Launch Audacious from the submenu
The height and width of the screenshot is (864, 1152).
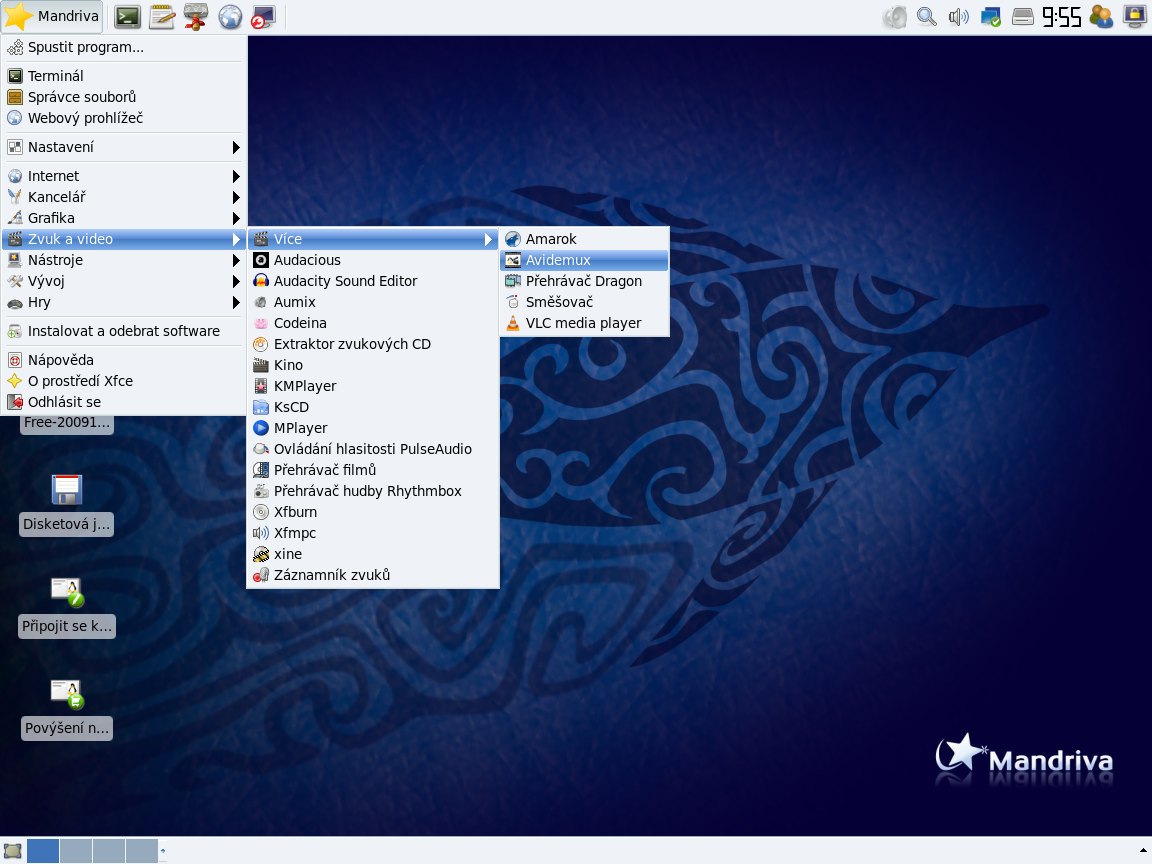pyautogui.click(x=373, y=260)
